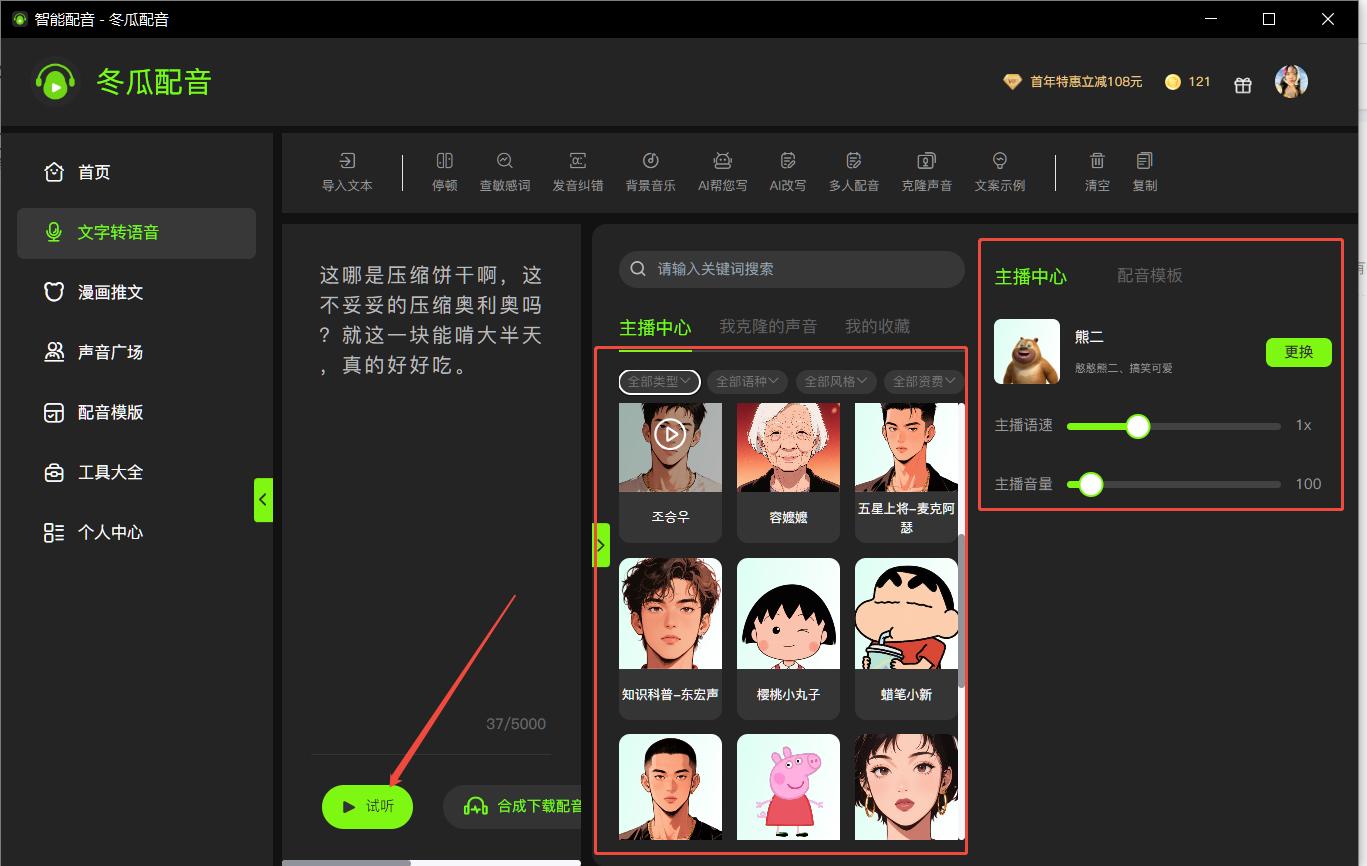The height and width of the screenshot is (866, 1367).
Task: Open the 多人配音 multi-voice dubbing tool
Action: pos(853,170)
